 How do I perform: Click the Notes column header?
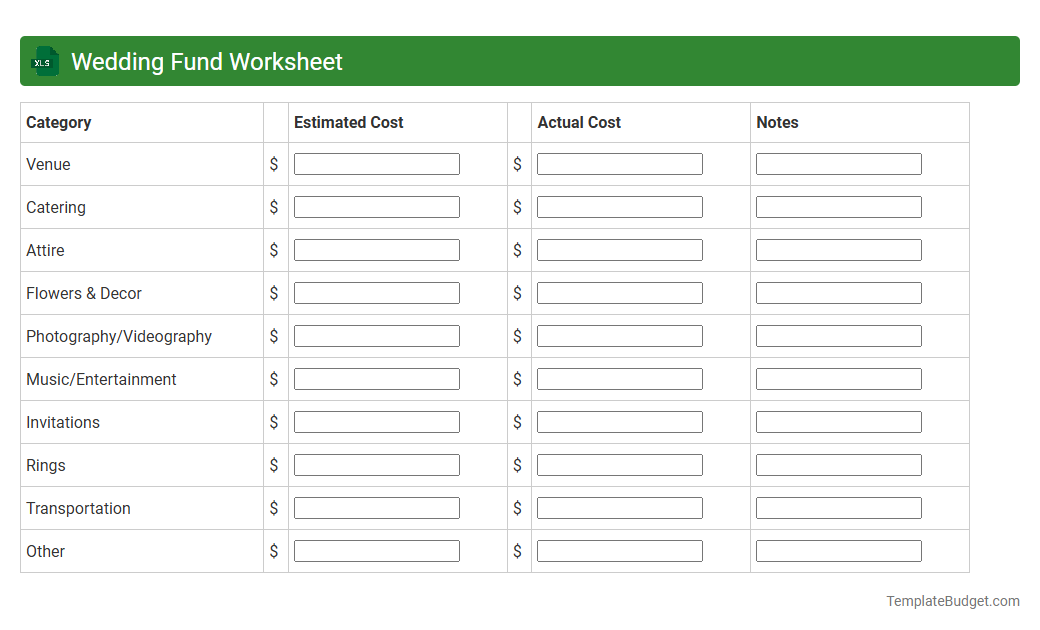[777, 122]
